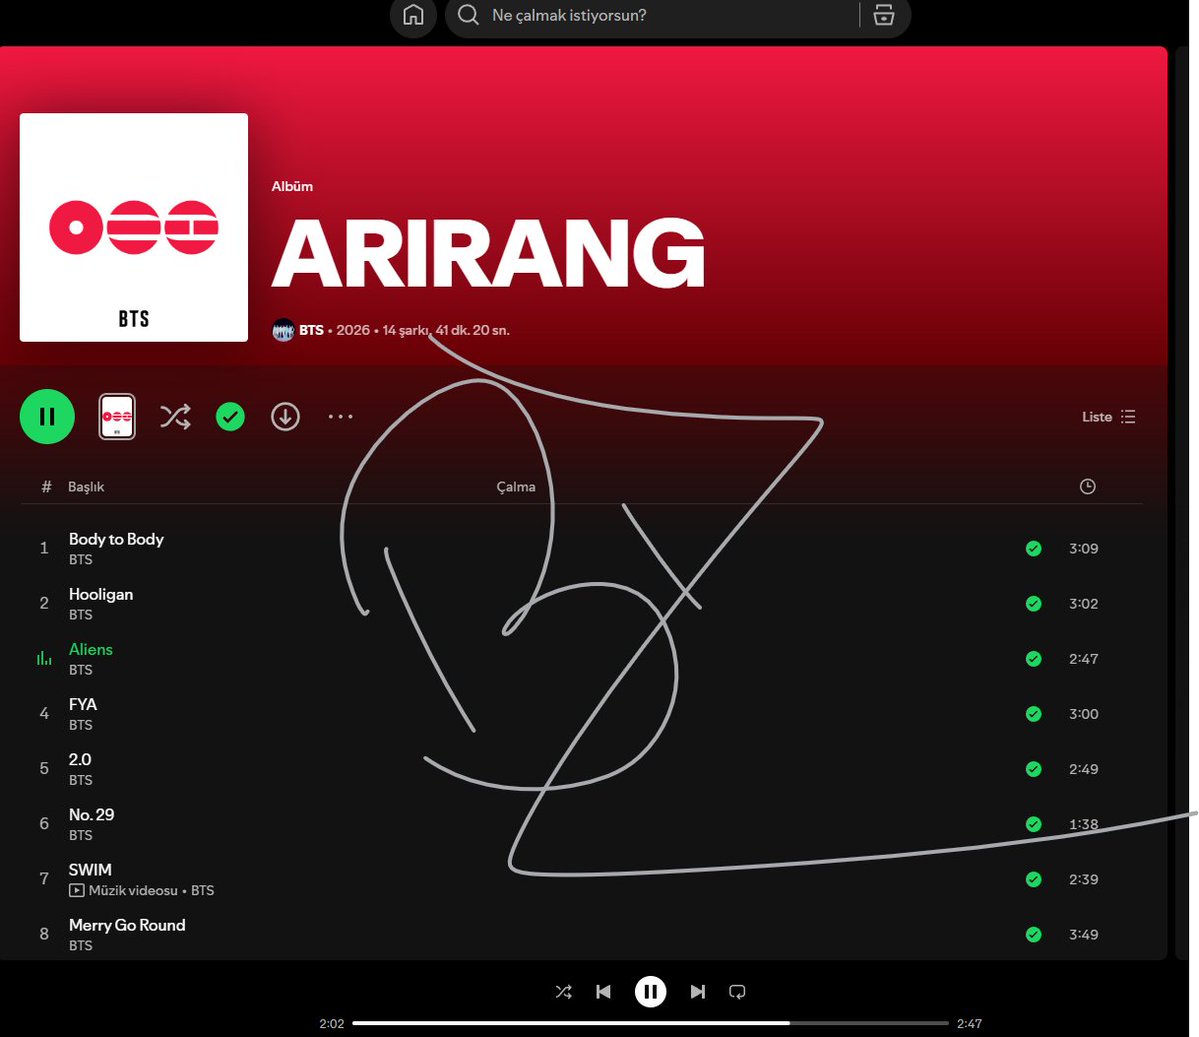Download the album with arrow icon
This screenshot has width=1199, height=1037.
click(x=285, y=417)
